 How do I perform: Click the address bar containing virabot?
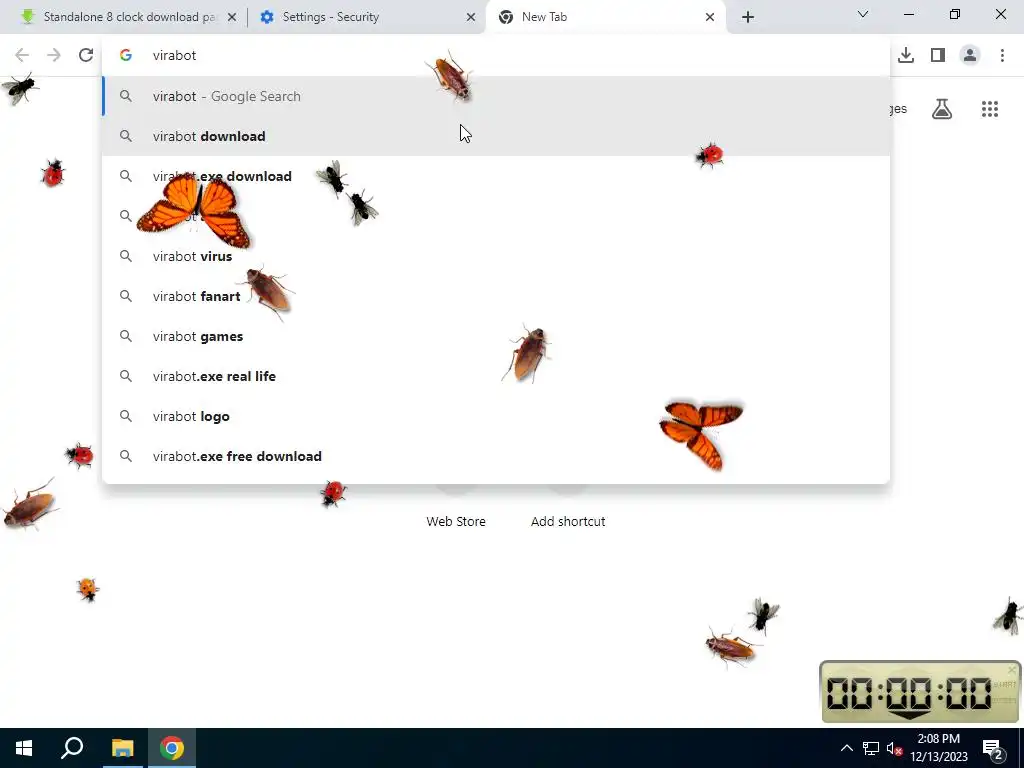pos(496,55)
